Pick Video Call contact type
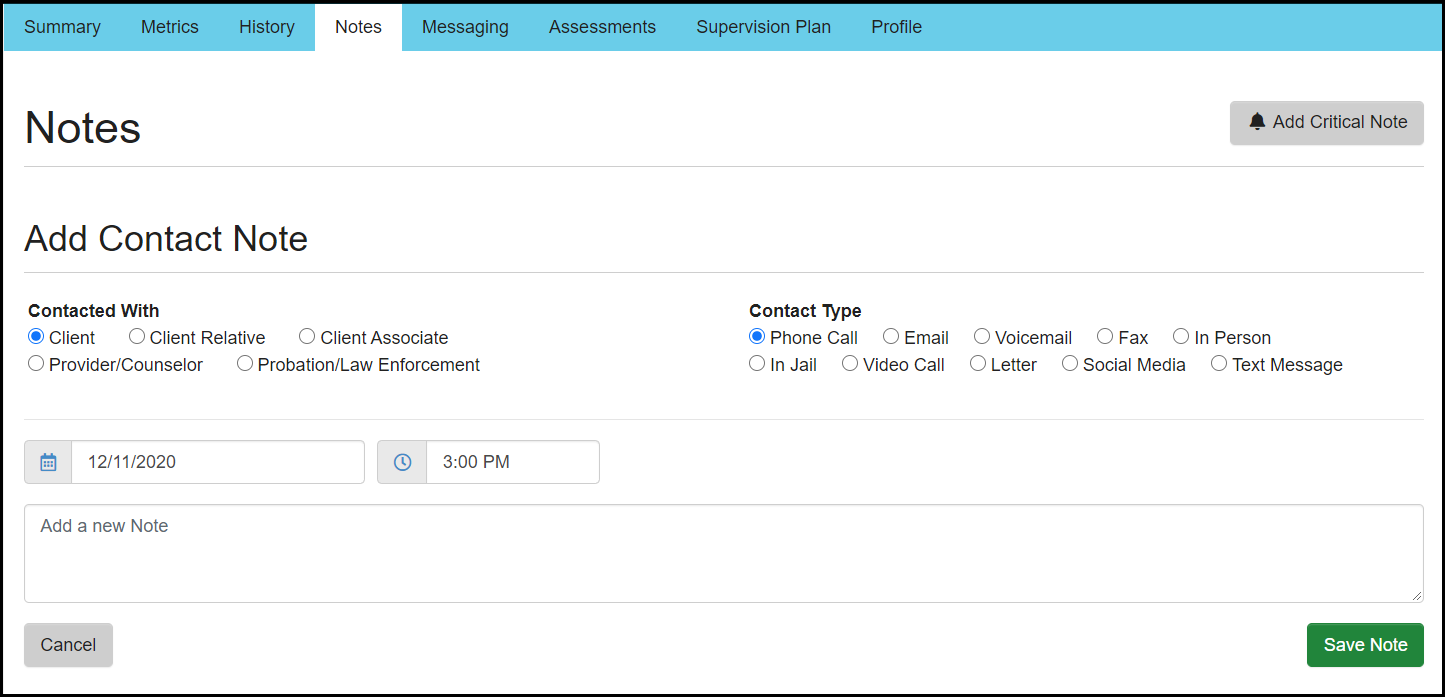The height and width of the screenshot is (697, 1445). coord(850,364)
